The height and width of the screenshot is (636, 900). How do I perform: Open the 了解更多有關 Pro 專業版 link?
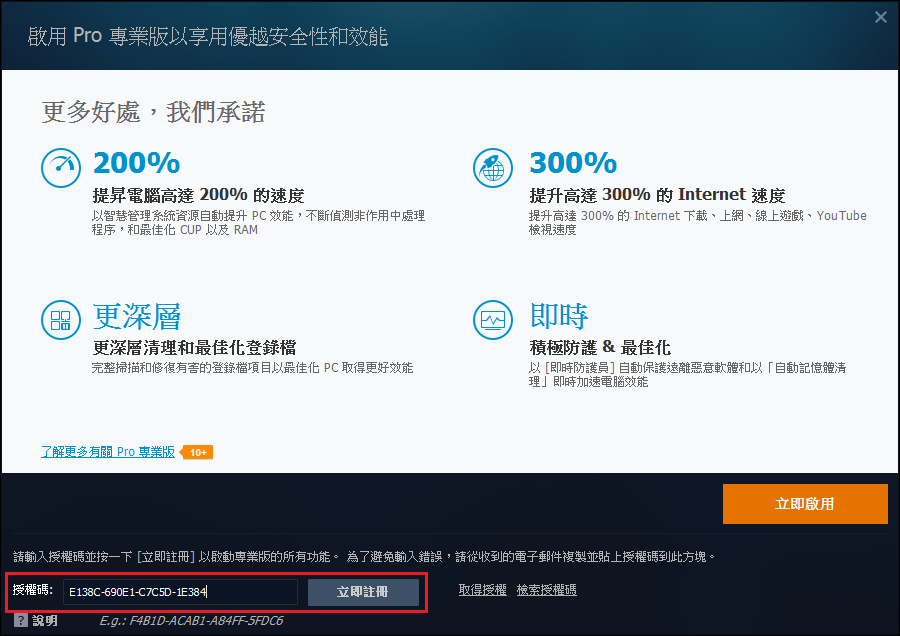click(108, 452)
